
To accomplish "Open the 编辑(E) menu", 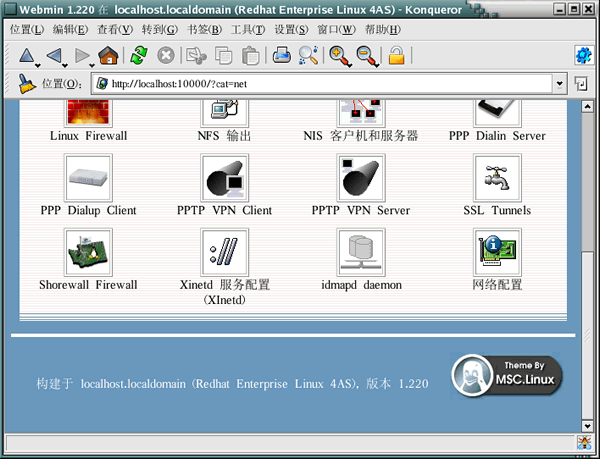I will tap(70, 29).
